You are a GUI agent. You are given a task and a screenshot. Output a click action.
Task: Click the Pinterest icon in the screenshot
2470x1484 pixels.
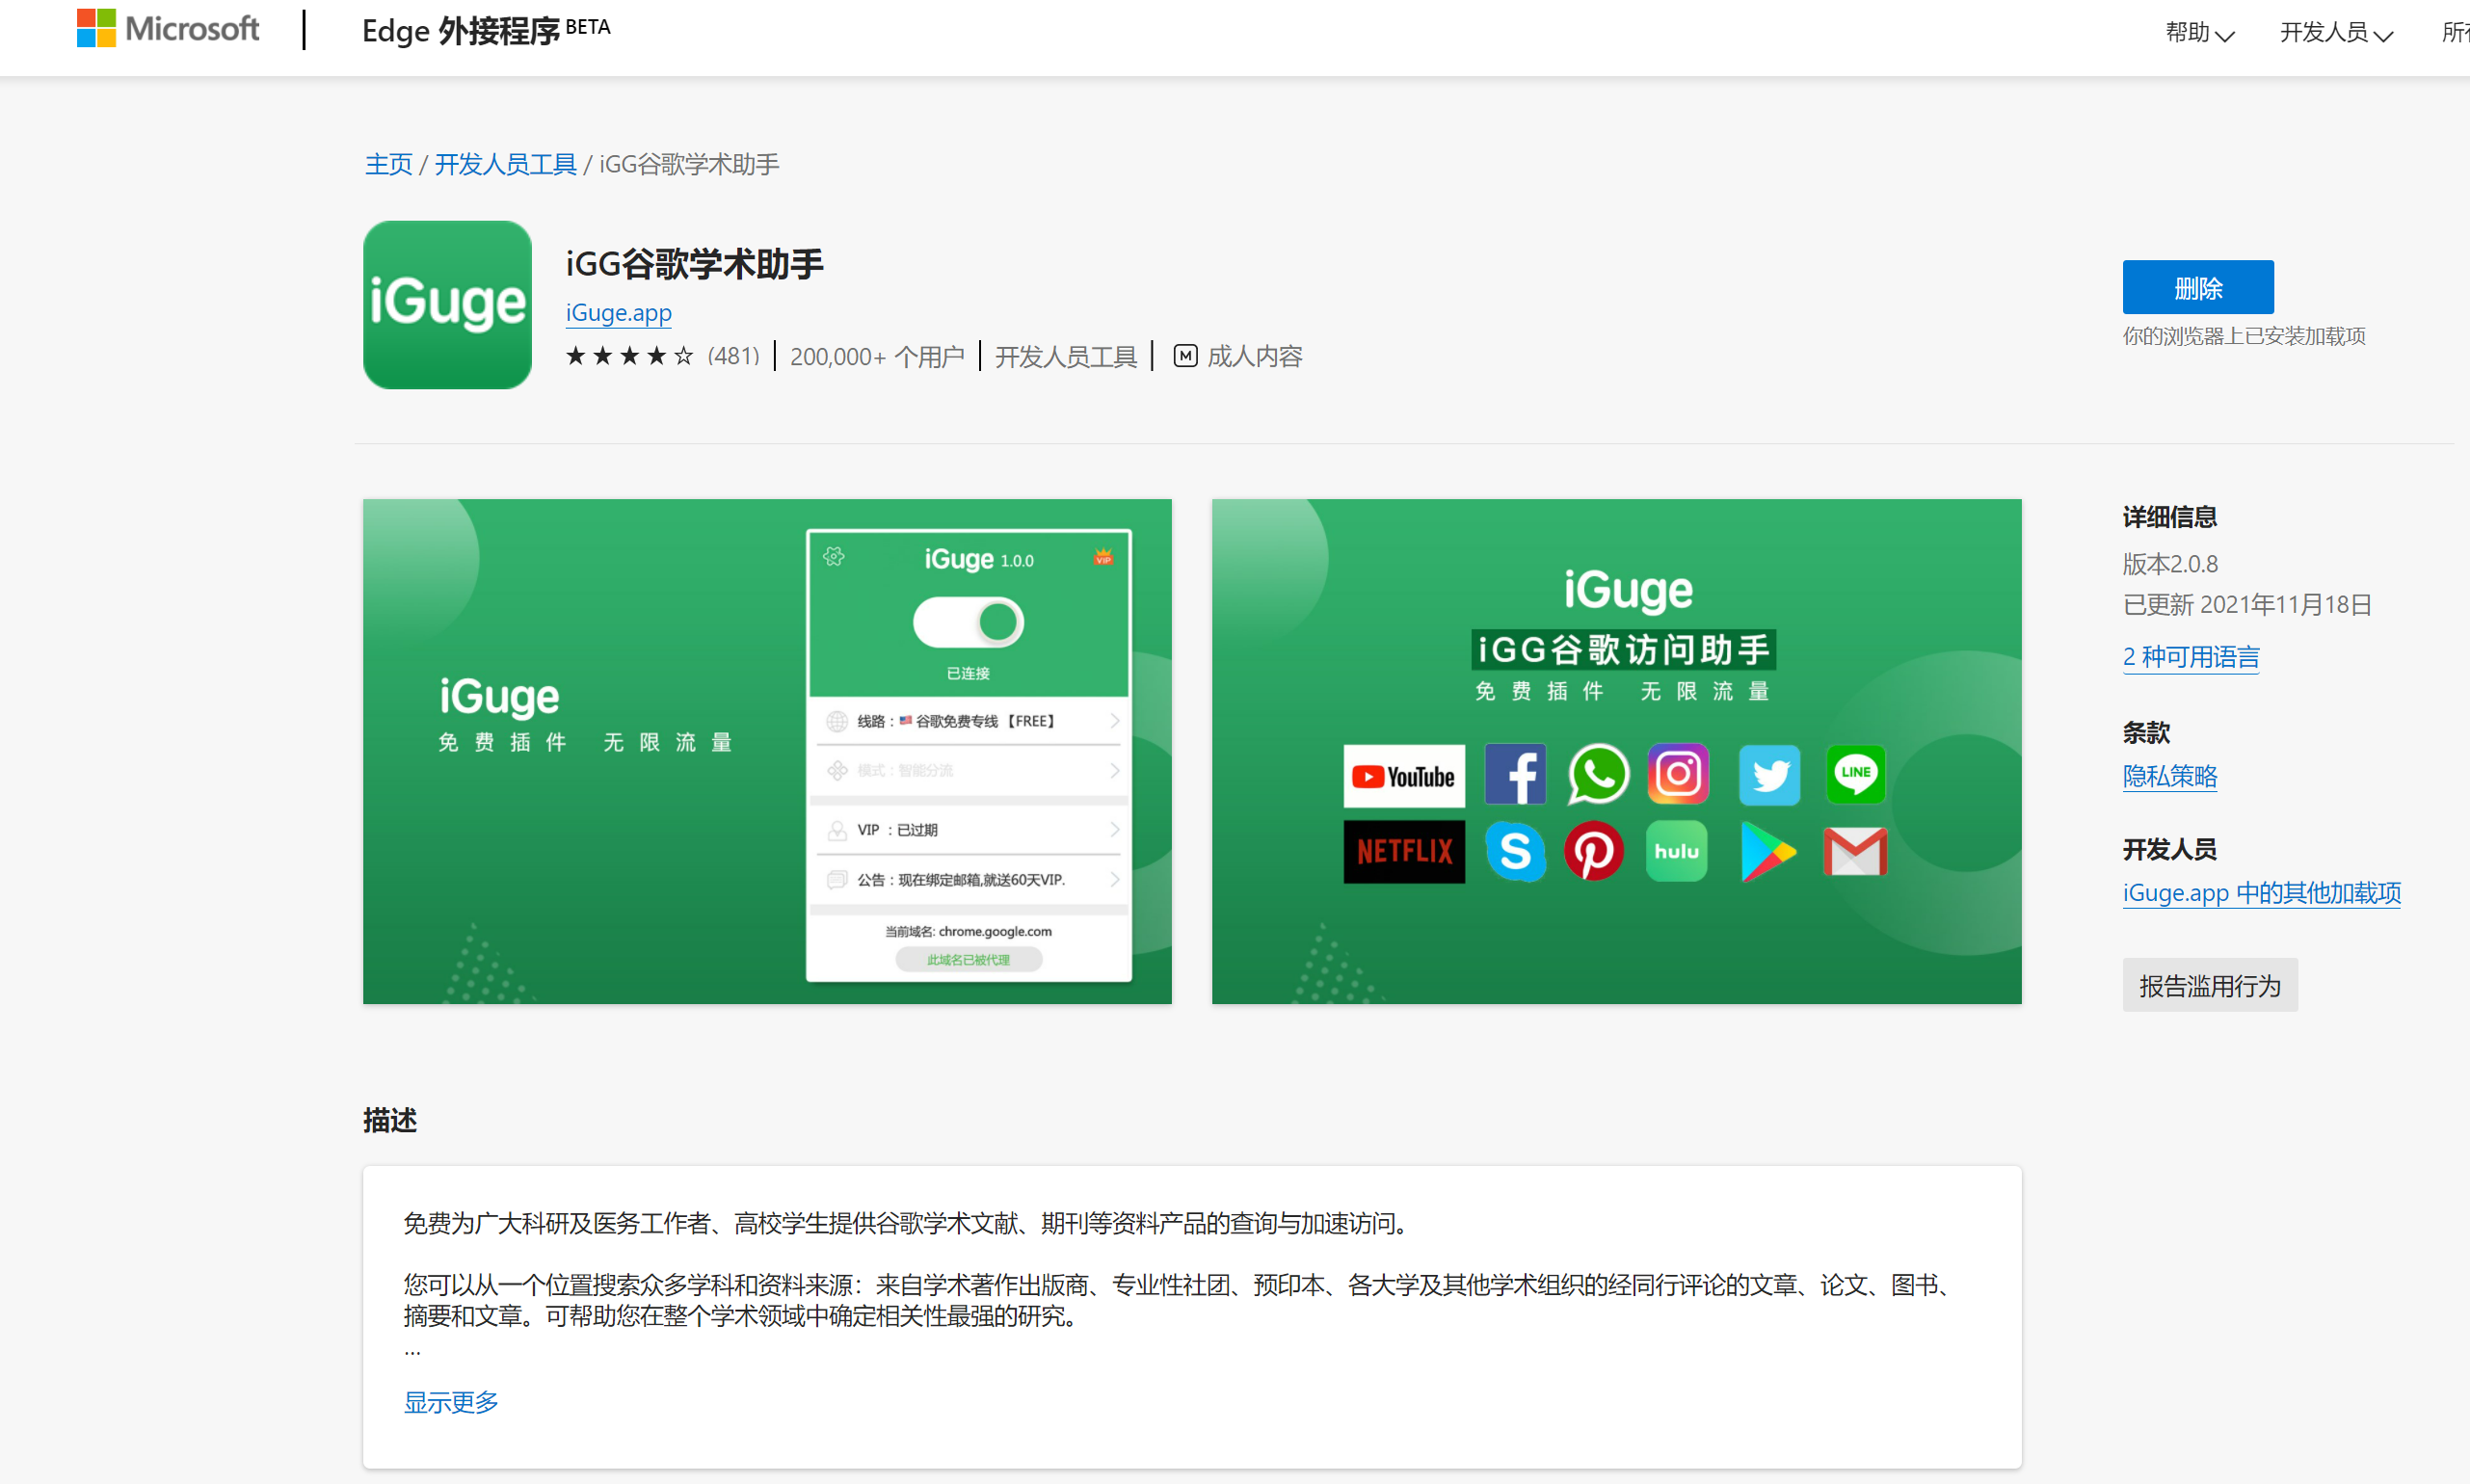click(1593, 851)
